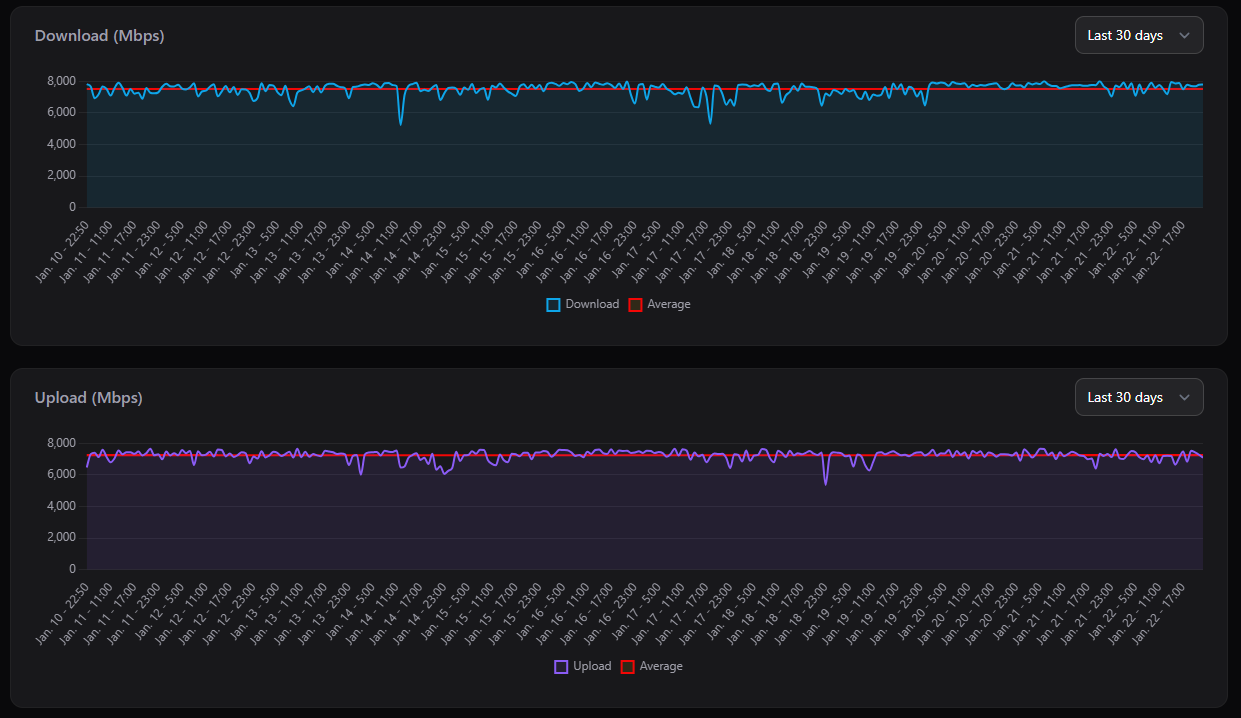Click the red average line in Download chart

[x=600, y=87]
